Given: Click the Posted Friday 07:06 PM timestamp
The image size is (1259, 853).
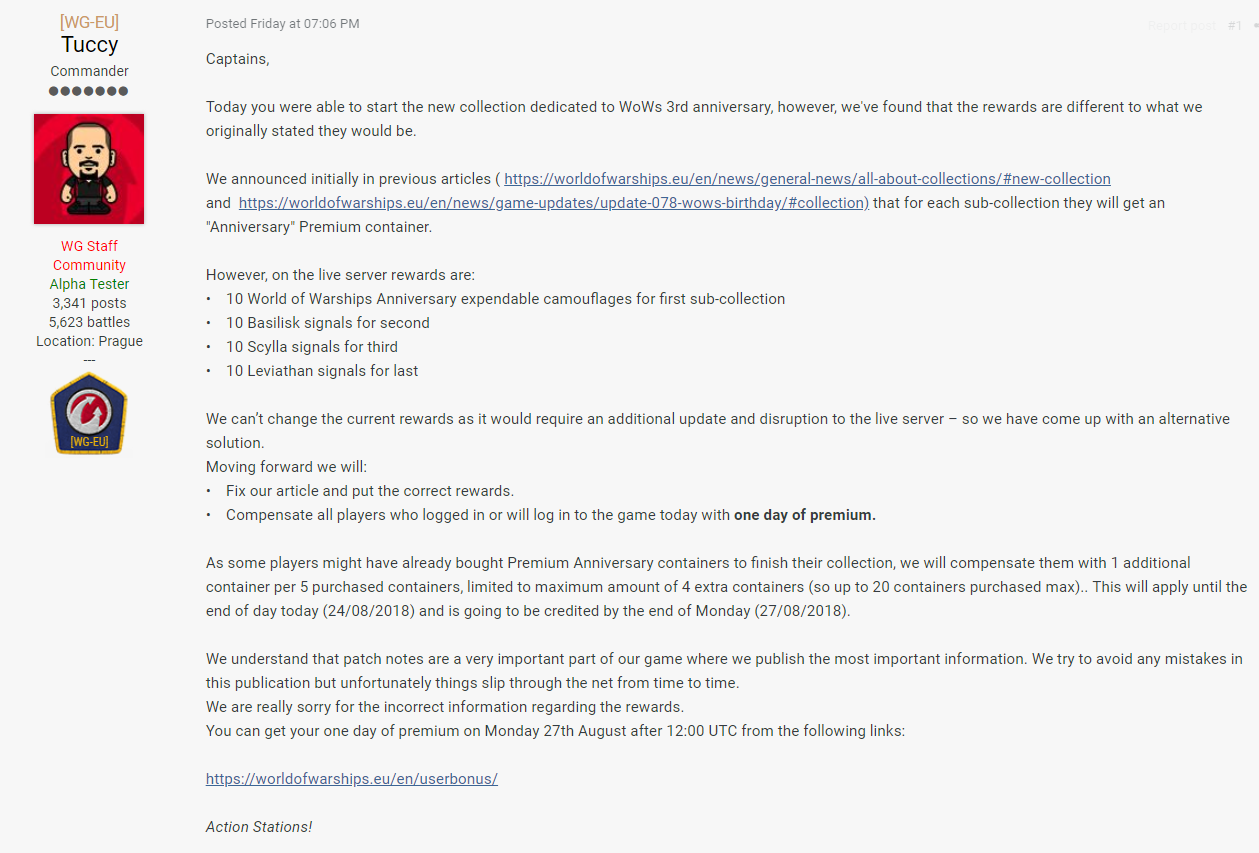Looking at the screenshot, I should (x=282, y=23).
